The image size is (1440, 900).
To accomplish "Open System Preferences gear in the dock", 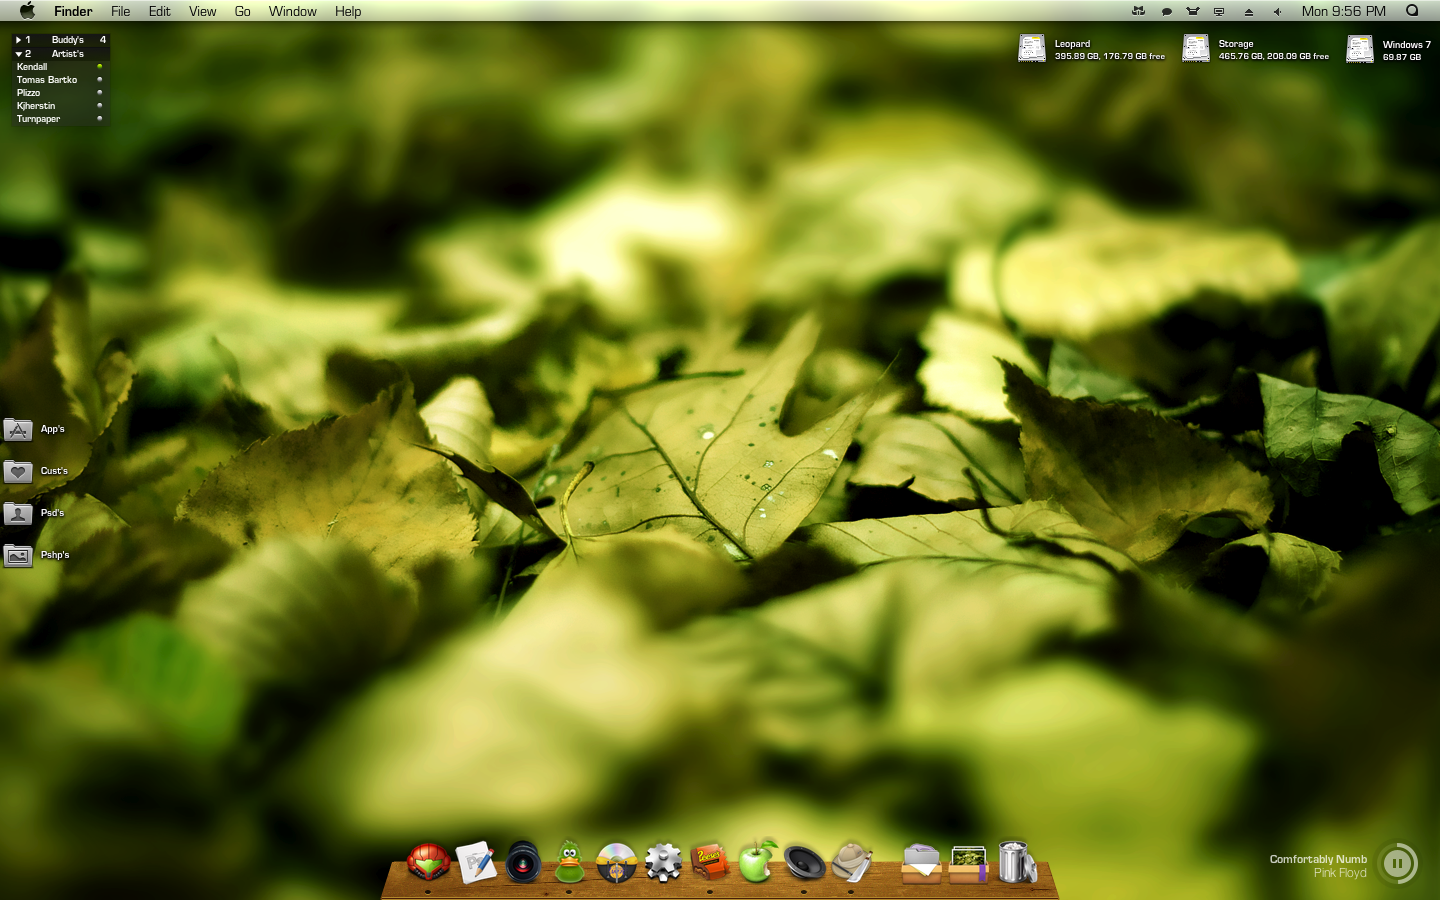I will tap(663, 862).
